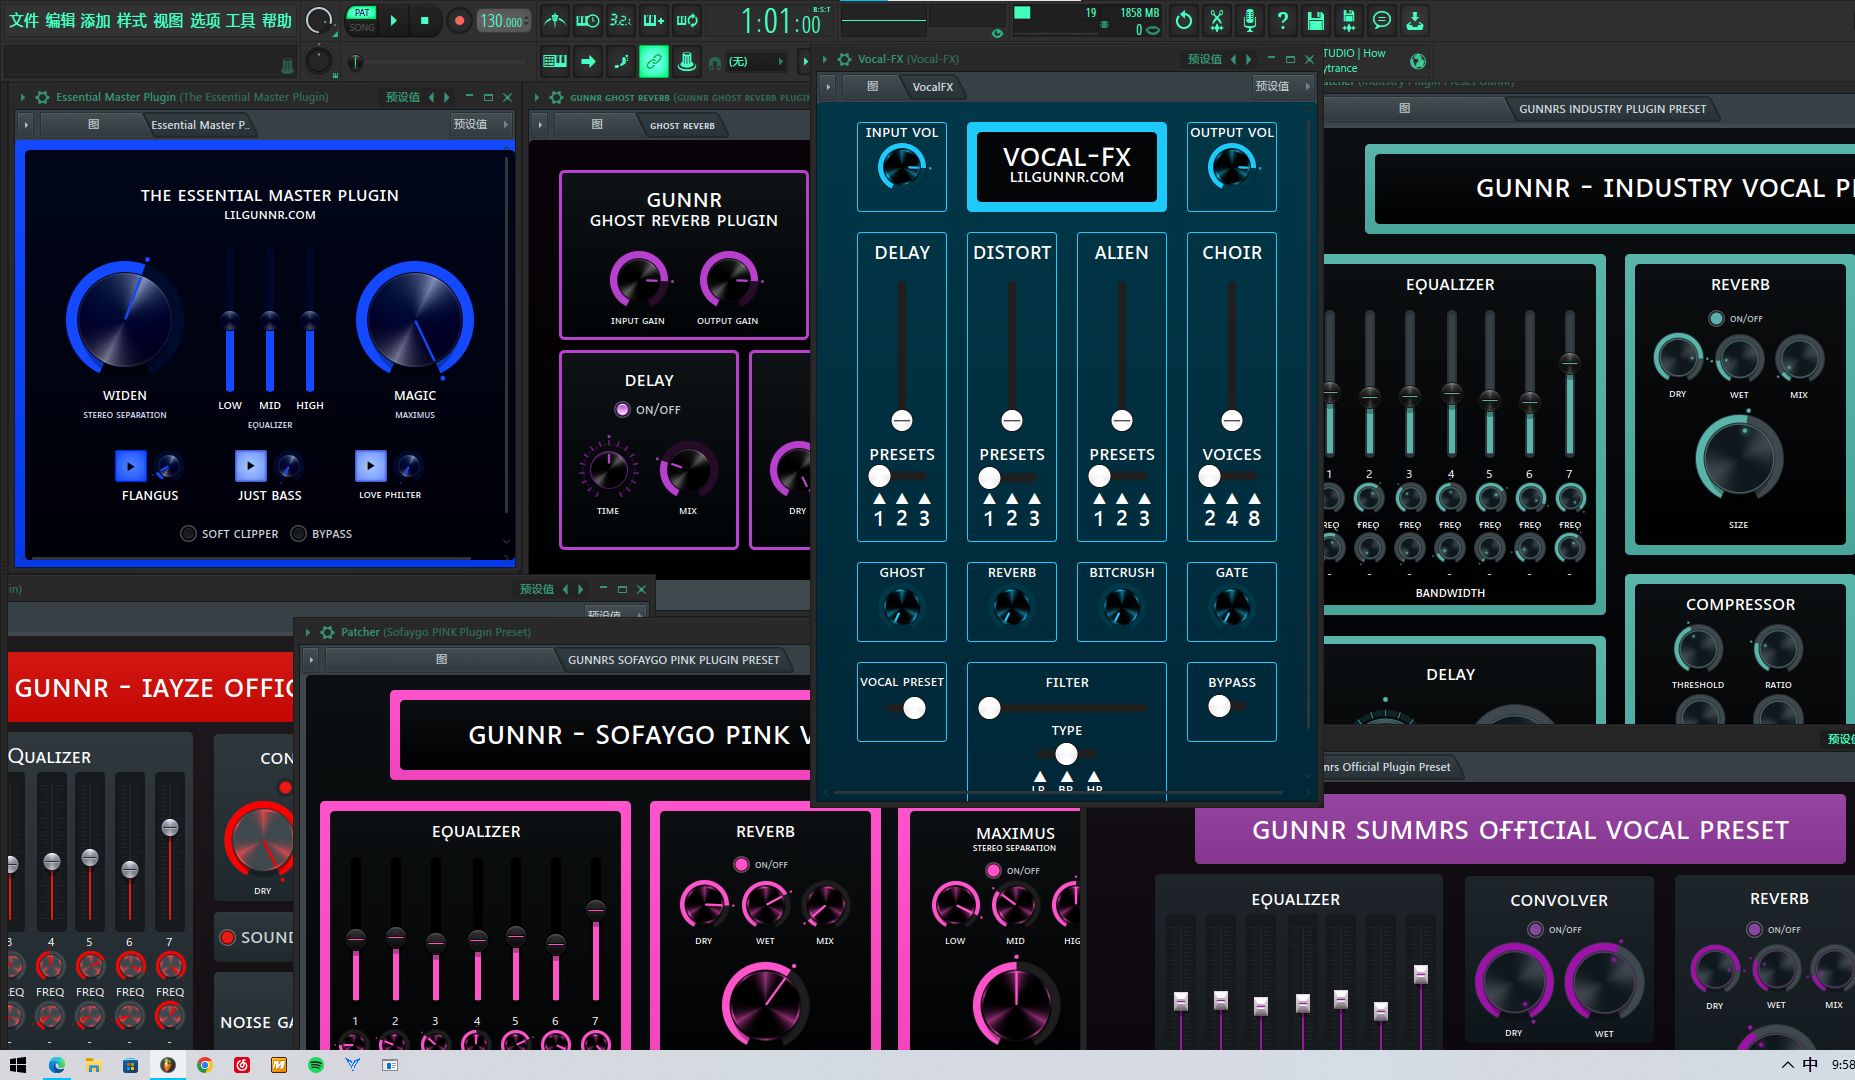Open Essential Master Plugin title presets menu
This screenshot has width=1855, height=1080.
click(x=403, y=97)
